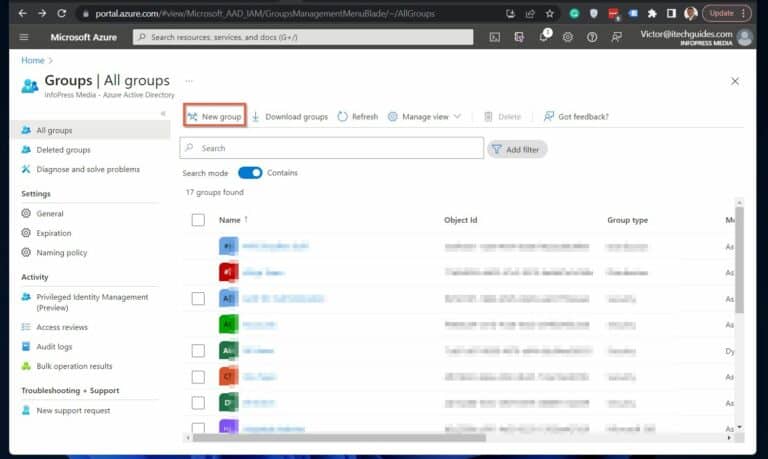Open the Directories and subscriptions filter icon
Viewport: 768px width, 459px height.
pos(519,37)
